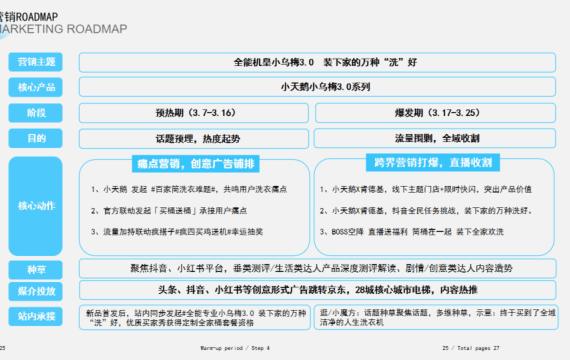
Task: Click the 营销主题 label box
Action: pyautogui.click(x=35, y=62)
